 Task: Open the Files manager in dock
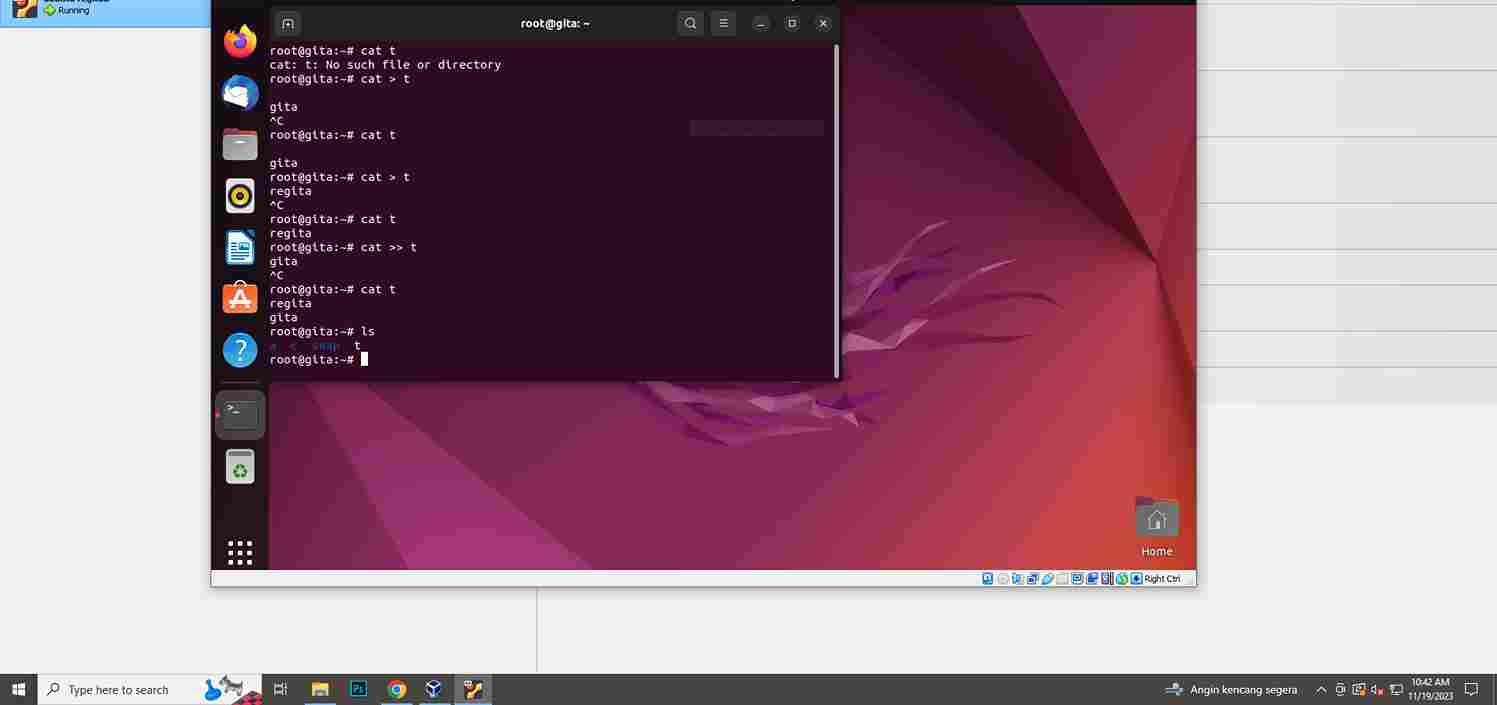click(x=240, y=144)
